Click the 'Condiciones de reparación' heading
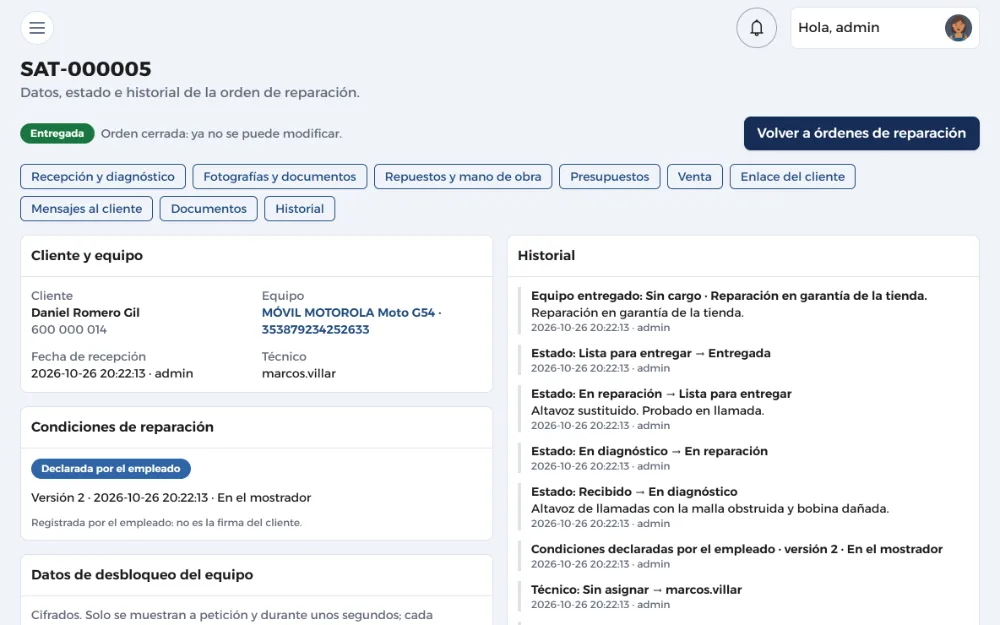This screenshot has height=625, width=1000. (122, 427)
